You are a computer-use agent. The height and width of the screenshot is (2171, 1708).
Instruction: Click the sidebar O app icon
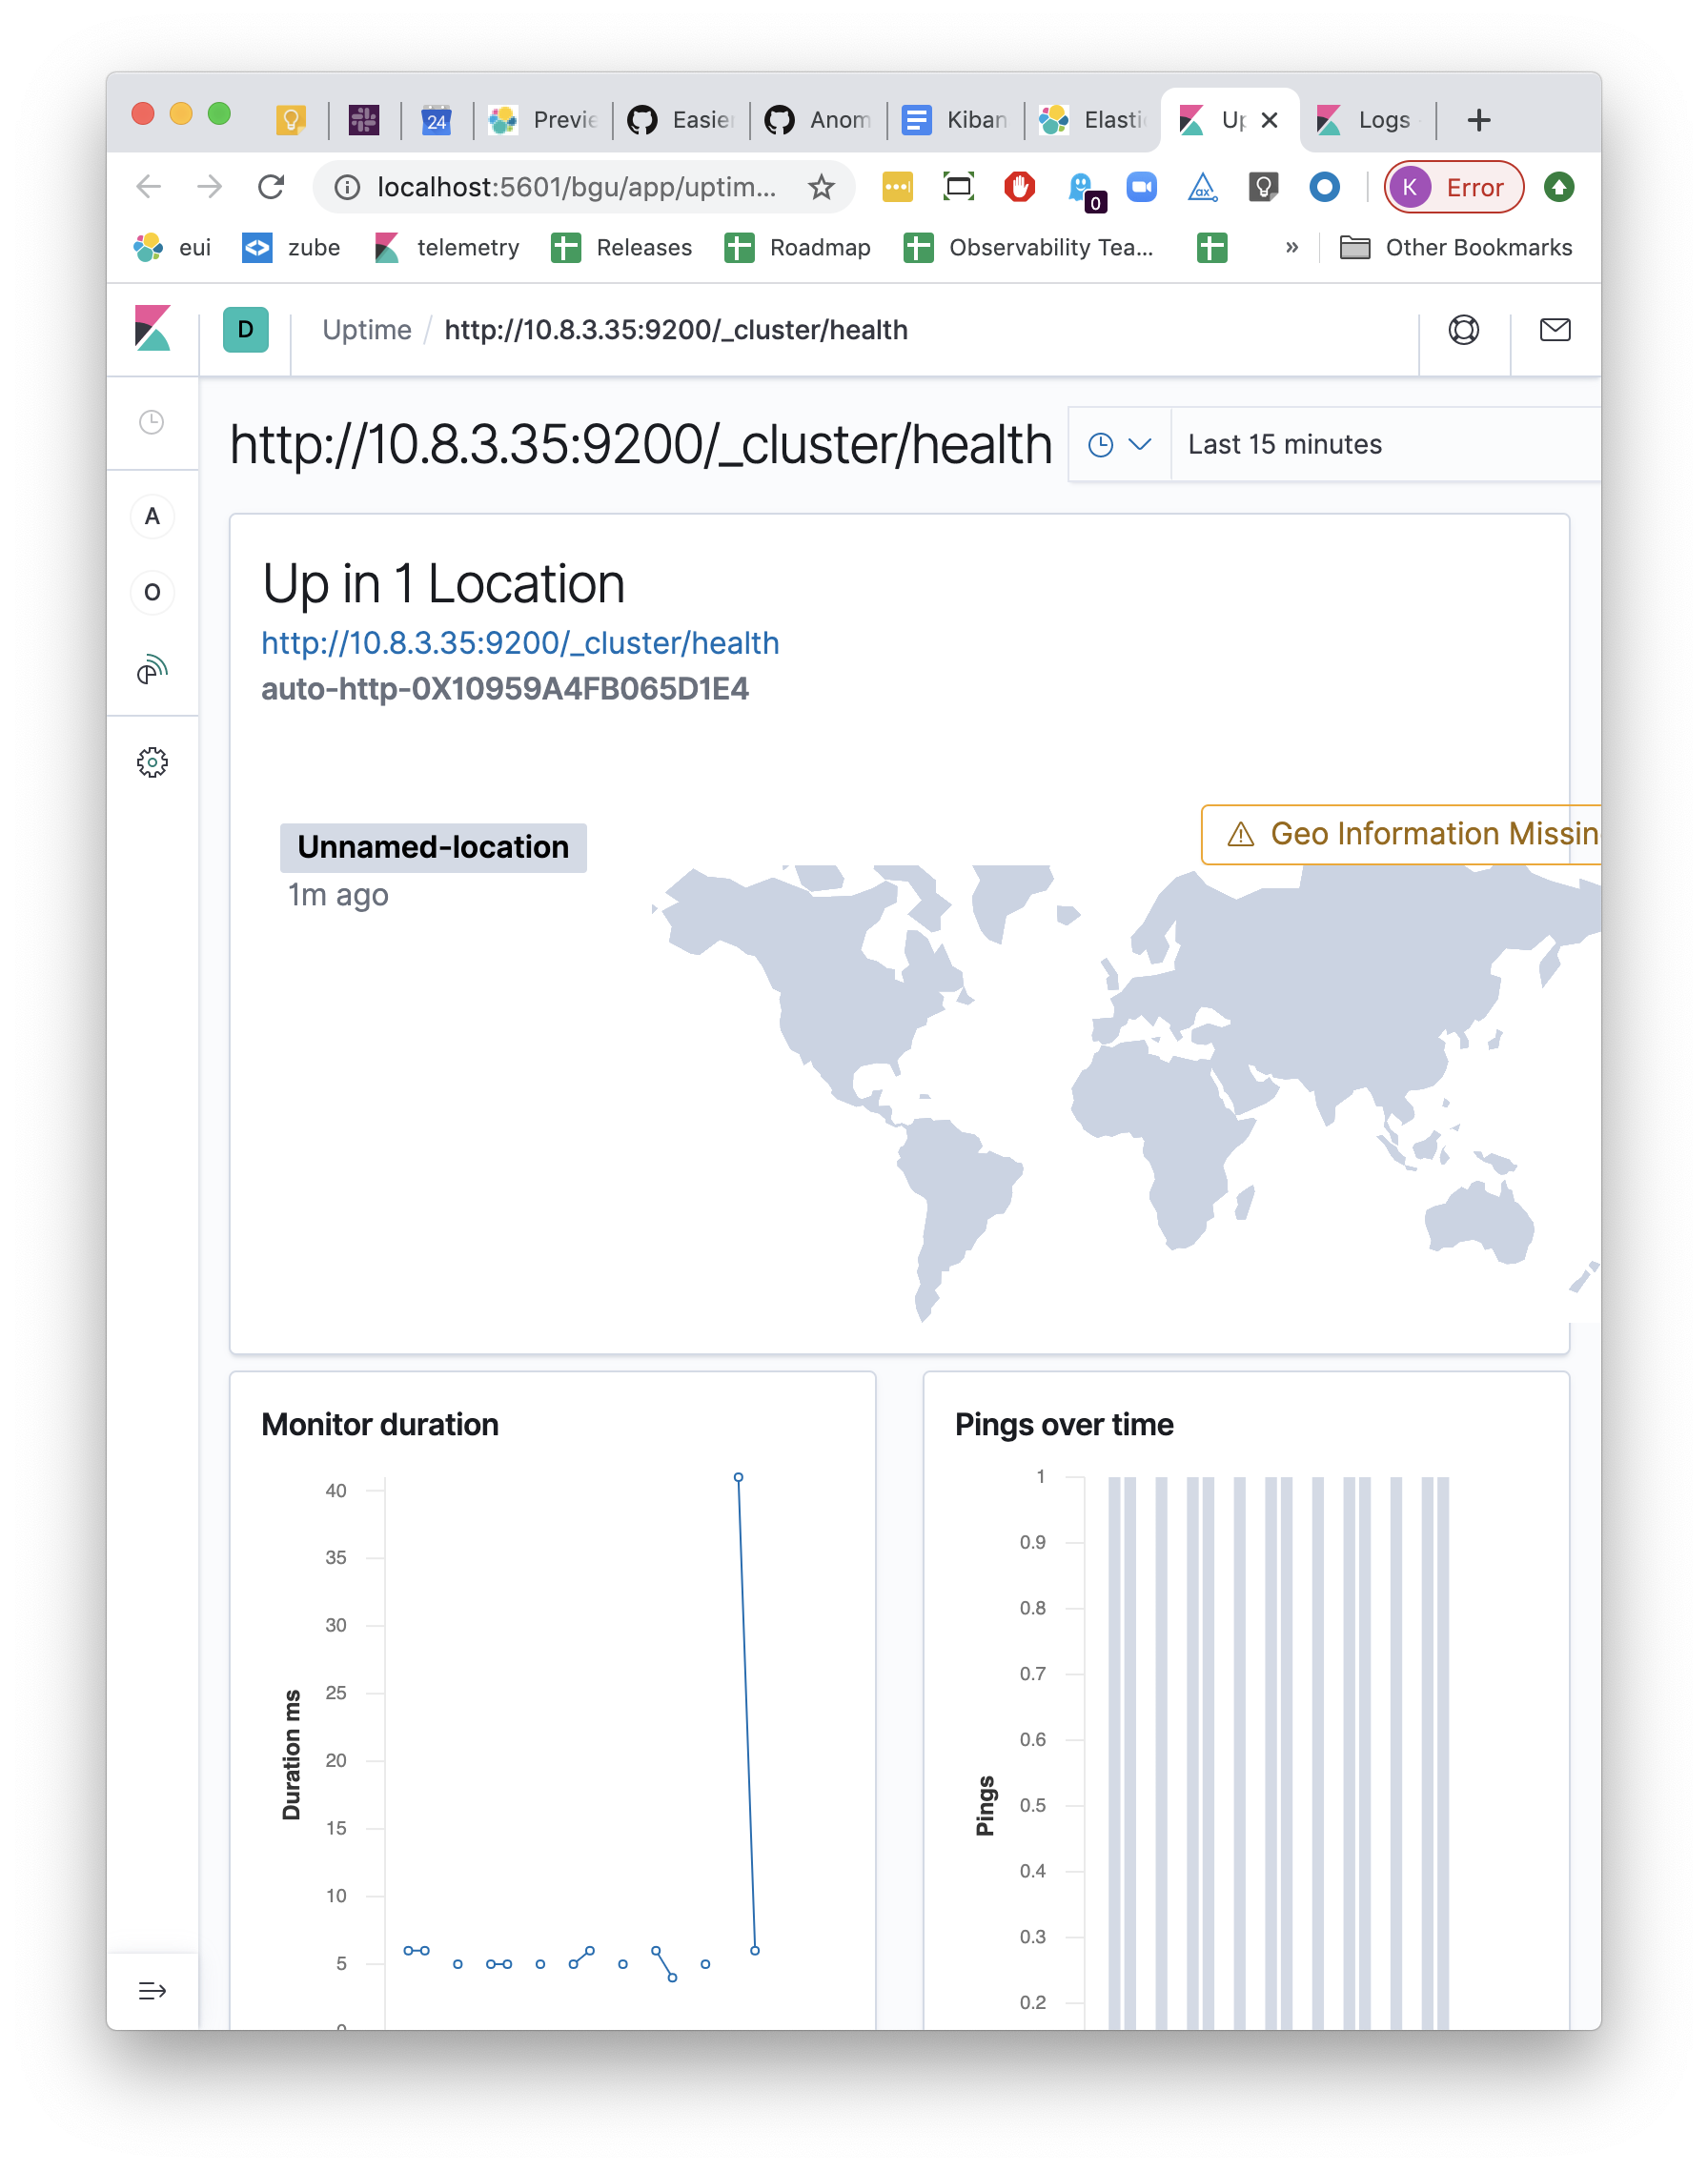point(152,592)
